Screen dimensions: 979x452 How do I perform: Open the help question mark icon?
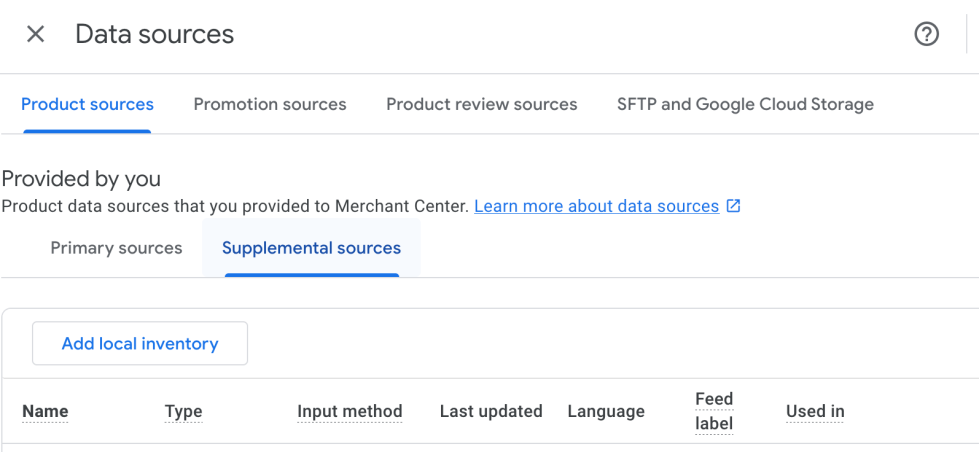(927, 34)
